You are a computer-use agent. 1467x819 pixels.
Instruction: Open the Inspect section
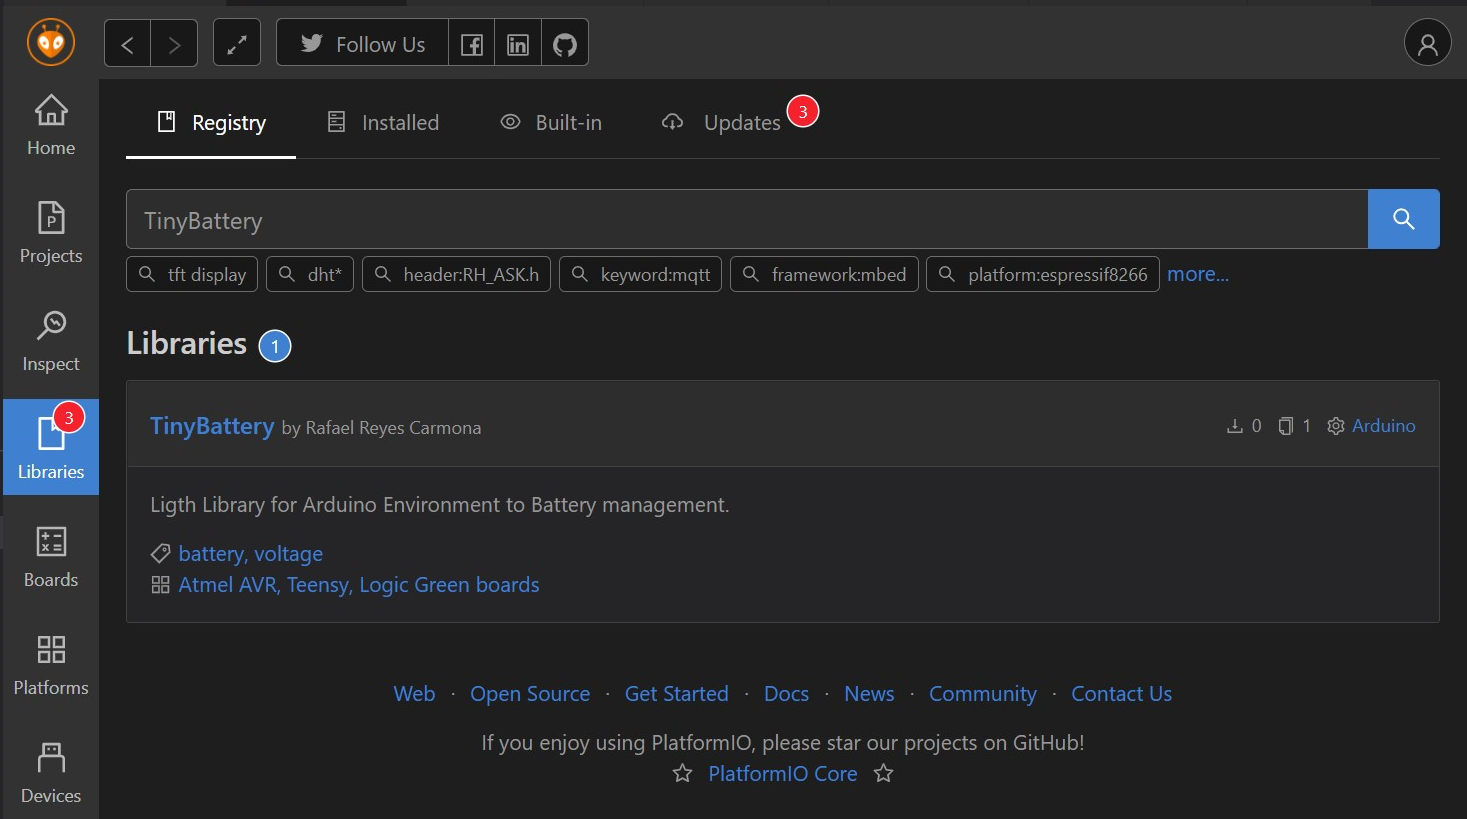[51, 342]
